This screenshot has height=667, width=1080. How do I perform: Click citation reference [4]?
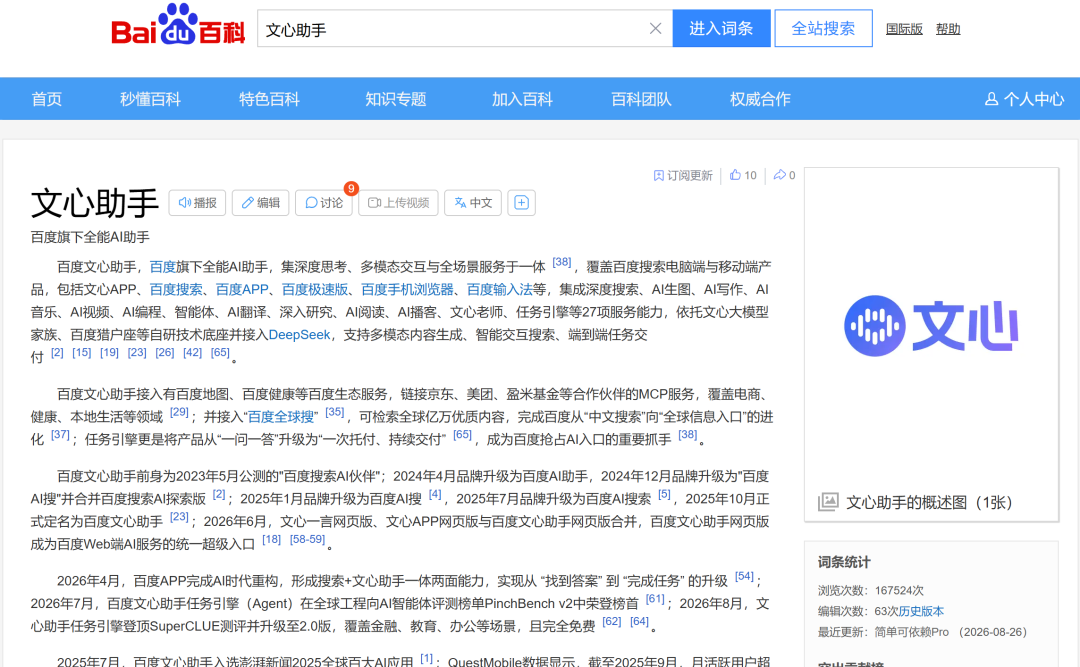[435, 494]
